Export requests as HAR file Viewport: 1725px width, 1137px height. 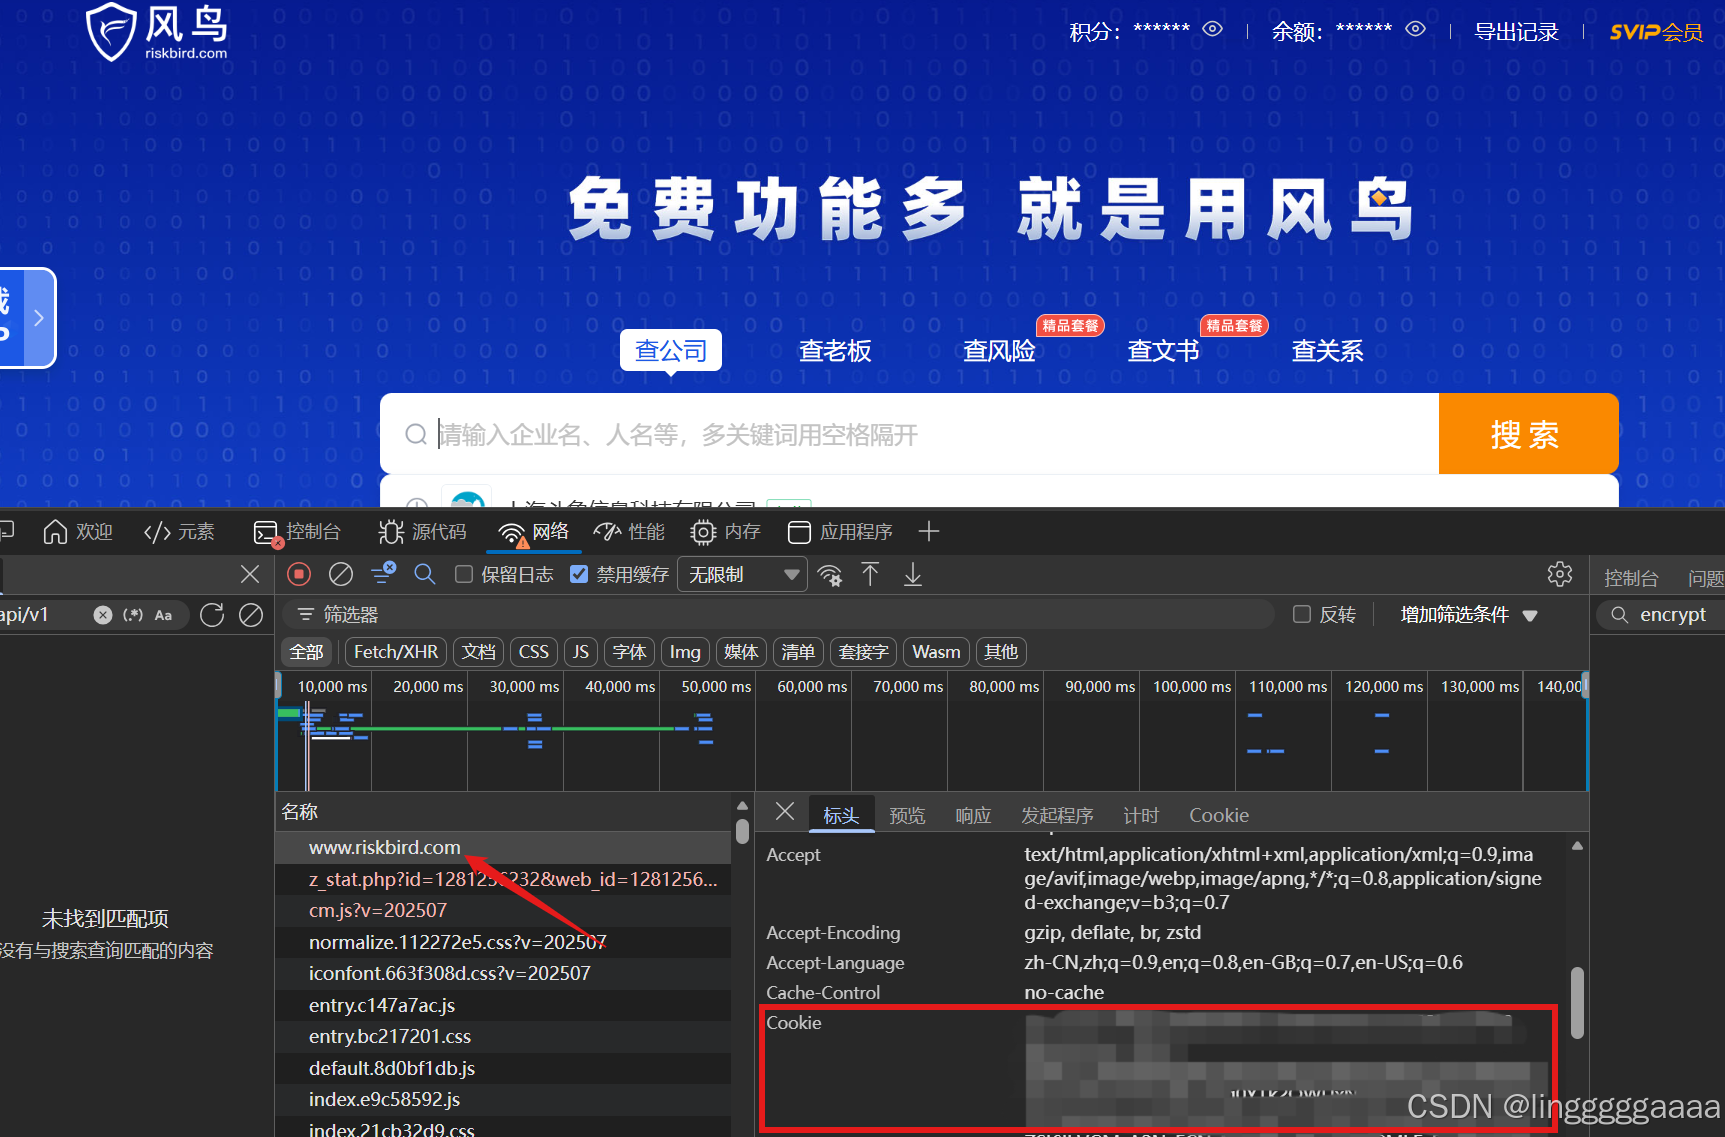911,574
